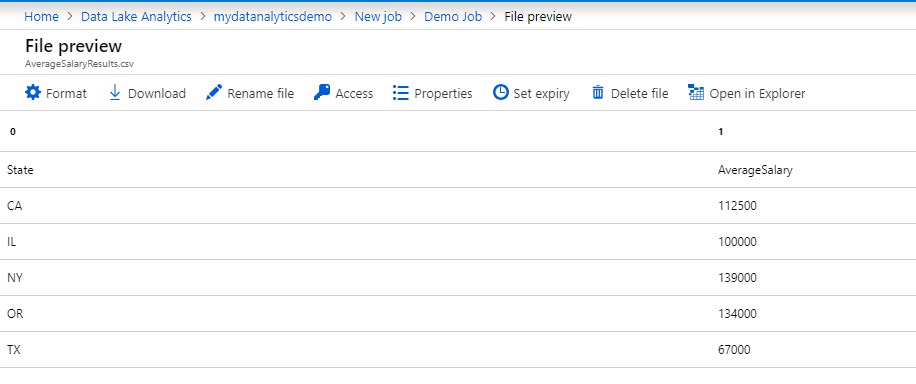Open the Data Lake Analytics breadcrumb

136,17
